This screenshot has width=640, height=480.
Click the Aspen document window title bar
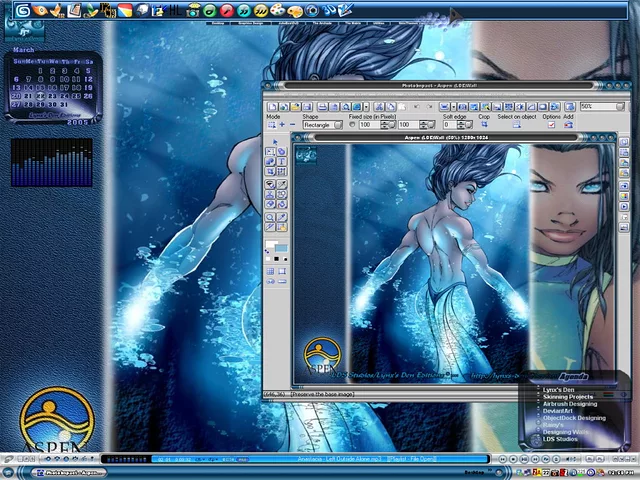(446, 138)
